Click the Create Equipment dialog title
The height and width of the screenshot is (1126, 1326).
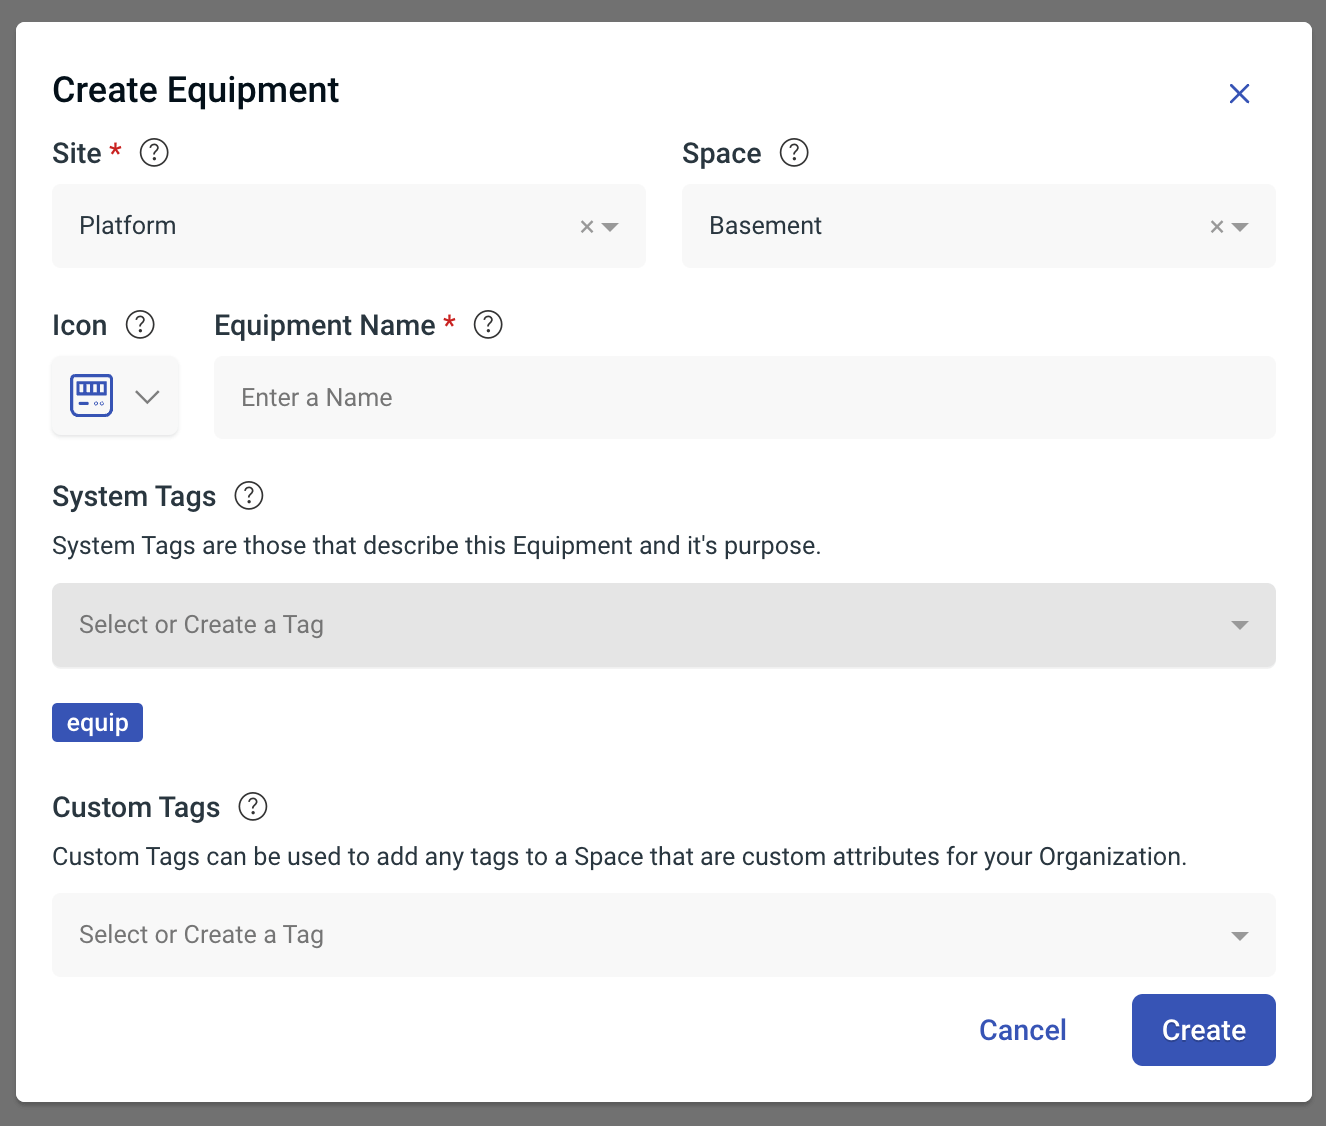196,90
